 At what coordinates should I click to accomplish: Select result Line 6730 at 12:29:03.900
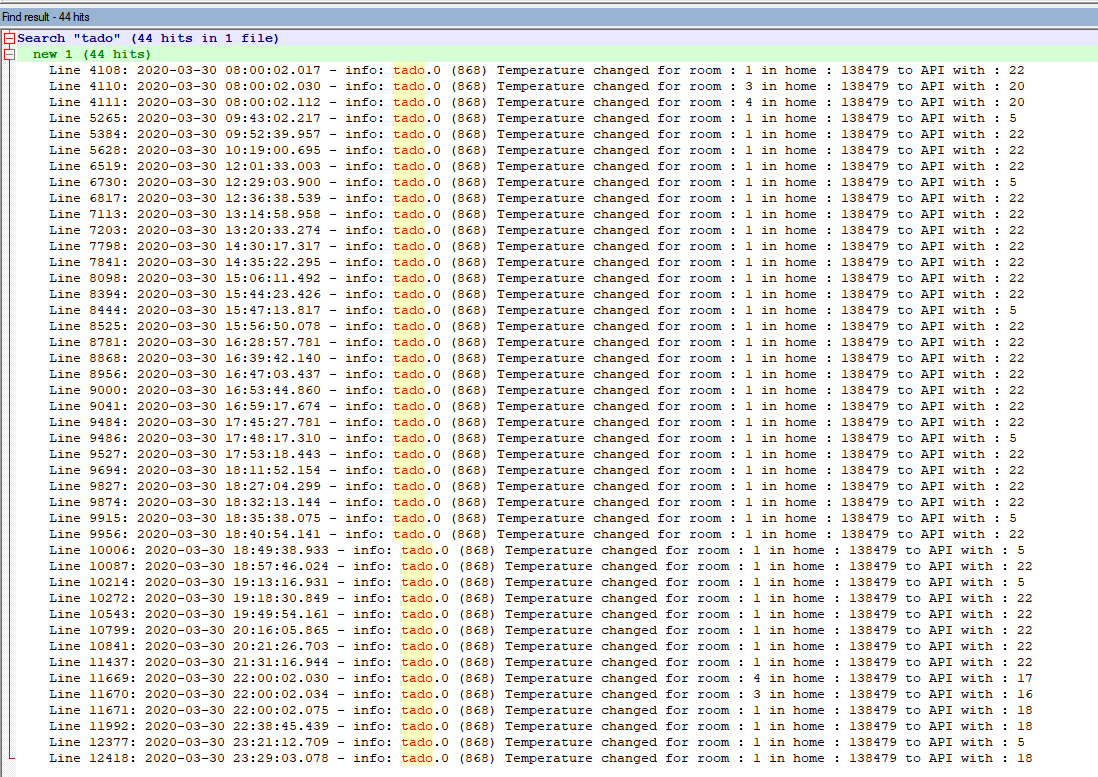coord(532,183)
